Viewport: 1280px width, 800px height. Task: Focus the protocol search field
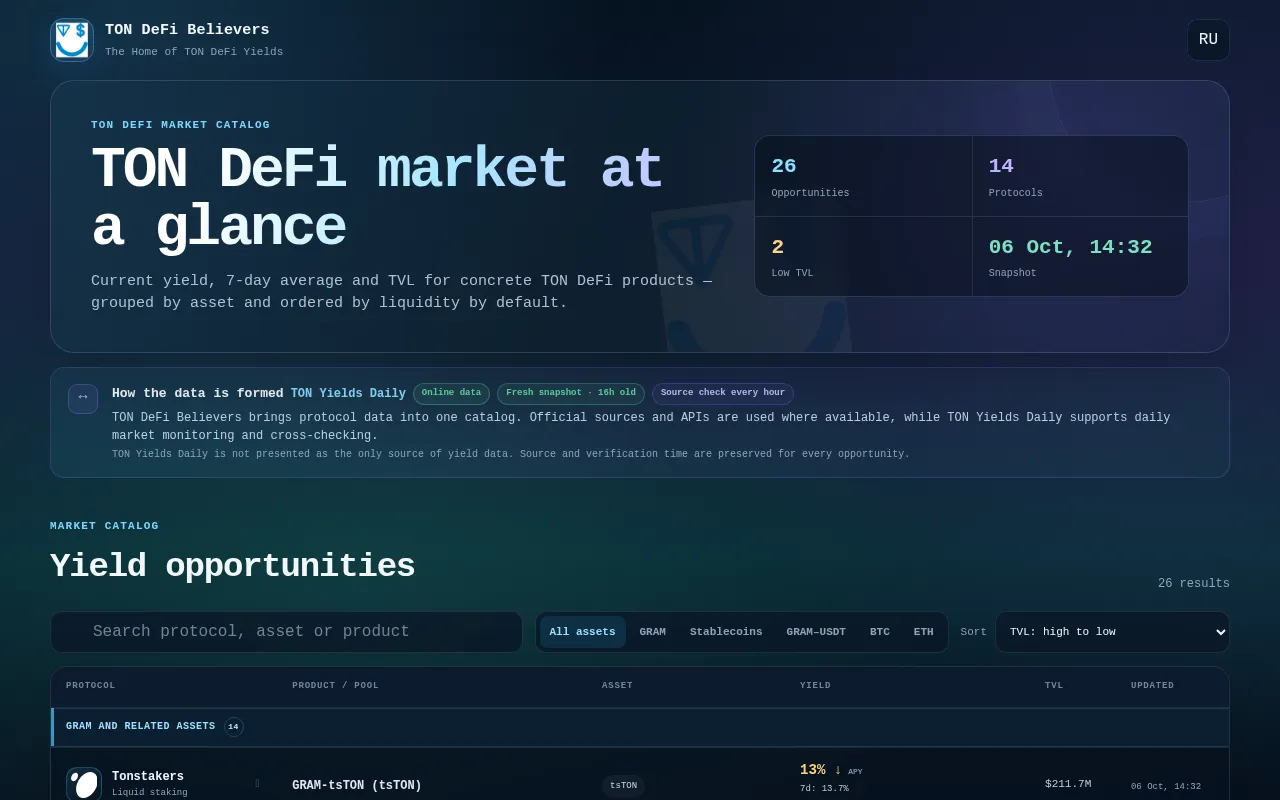pos(286,632)
